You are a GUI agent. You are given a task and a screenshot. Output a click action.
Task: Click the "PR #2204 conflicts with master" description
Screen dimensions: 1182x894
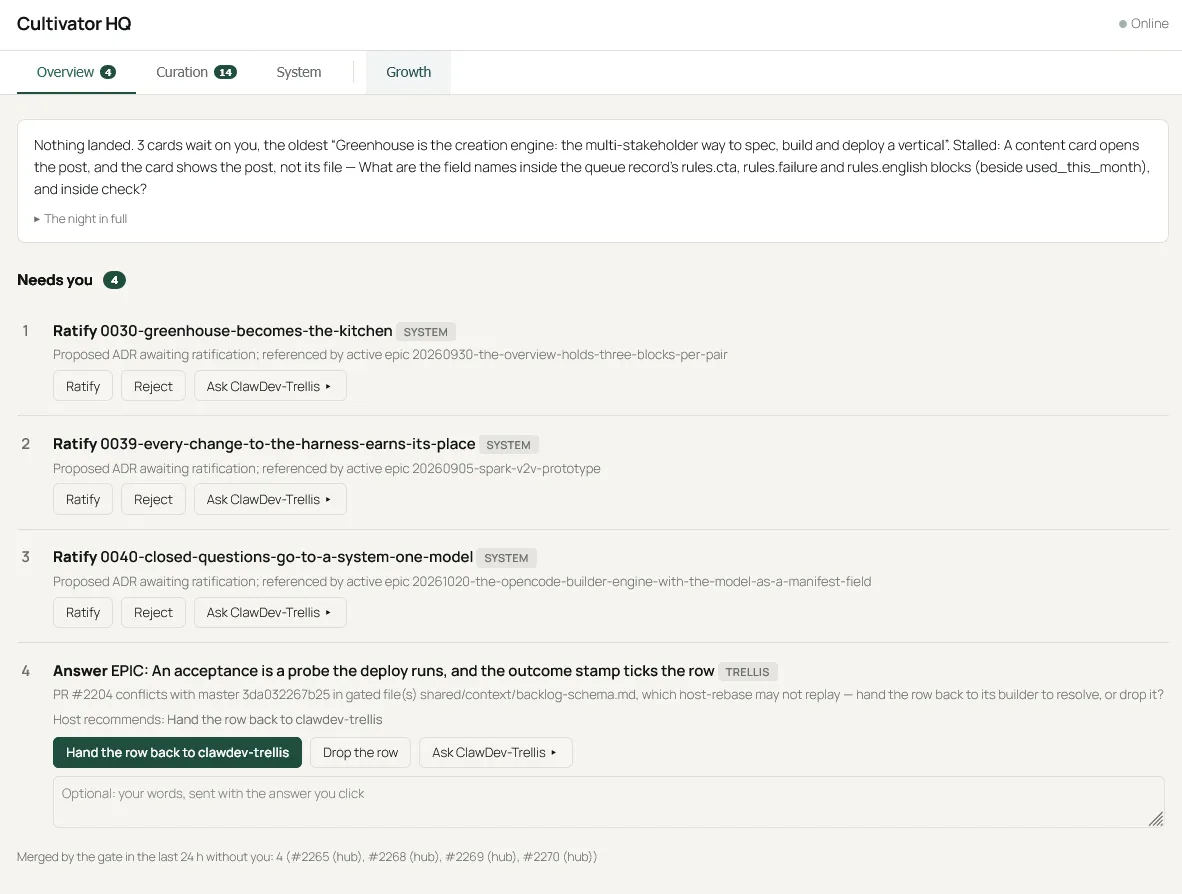point(608,694)
